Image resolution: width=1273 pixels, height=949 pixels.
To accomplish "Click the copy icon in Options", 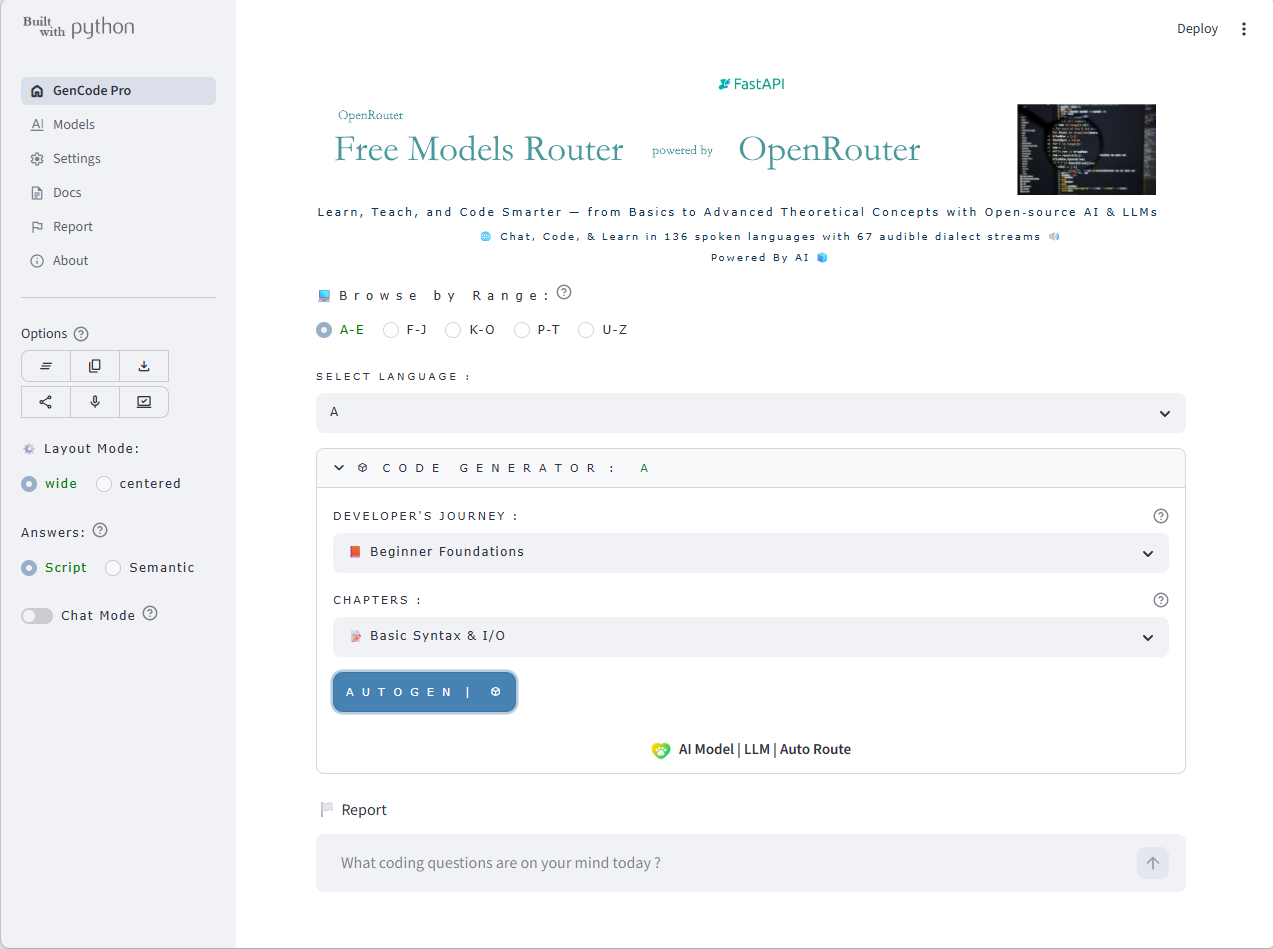I will [x=95, y=366].
